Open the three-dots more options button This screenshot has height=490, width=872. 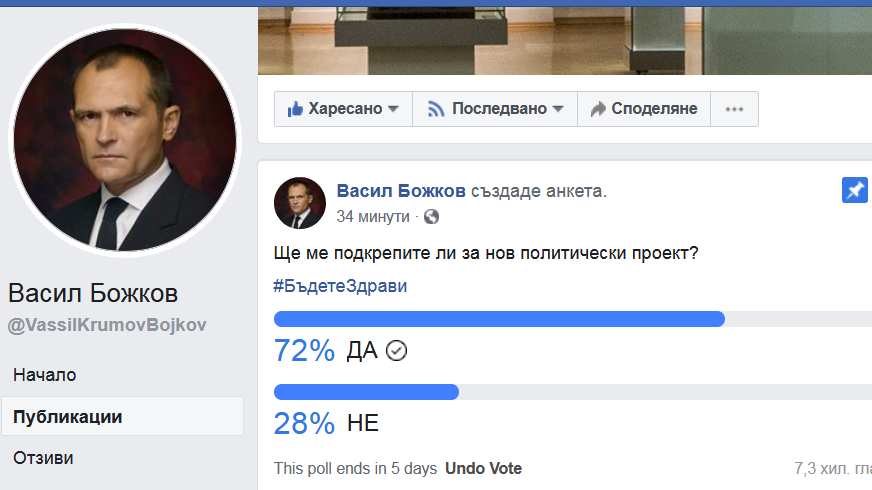pos(734,109)
